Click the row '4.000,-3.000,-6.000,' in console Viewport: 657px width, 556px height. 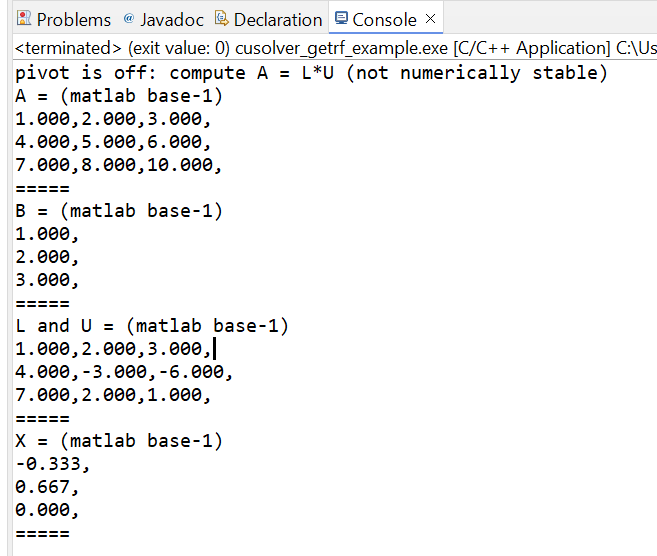123,372
